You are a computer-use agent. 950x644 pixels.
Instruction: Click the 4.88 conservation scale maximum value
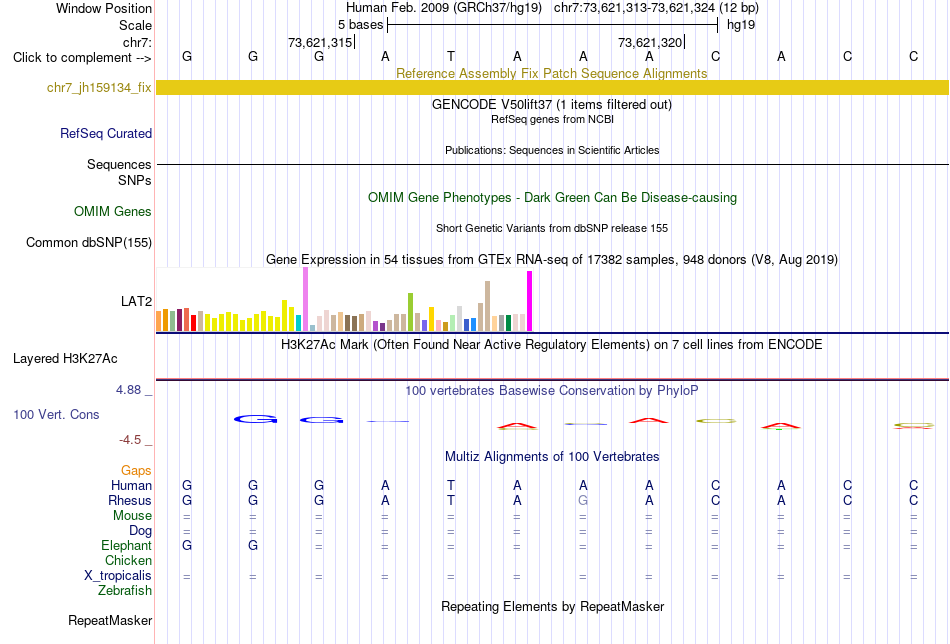tap(128, 390)
